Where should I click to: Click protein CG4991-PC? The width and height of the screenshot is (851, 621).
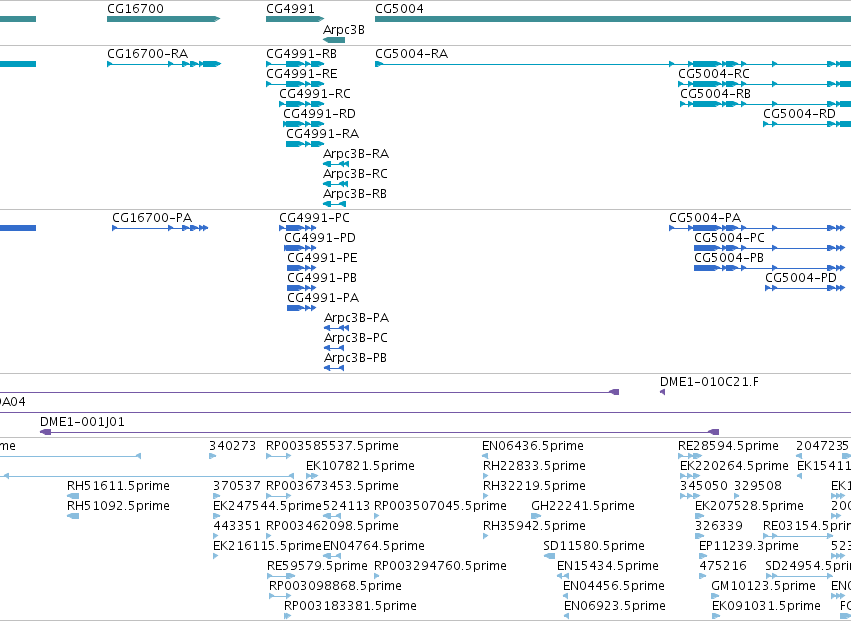(314, 218)
